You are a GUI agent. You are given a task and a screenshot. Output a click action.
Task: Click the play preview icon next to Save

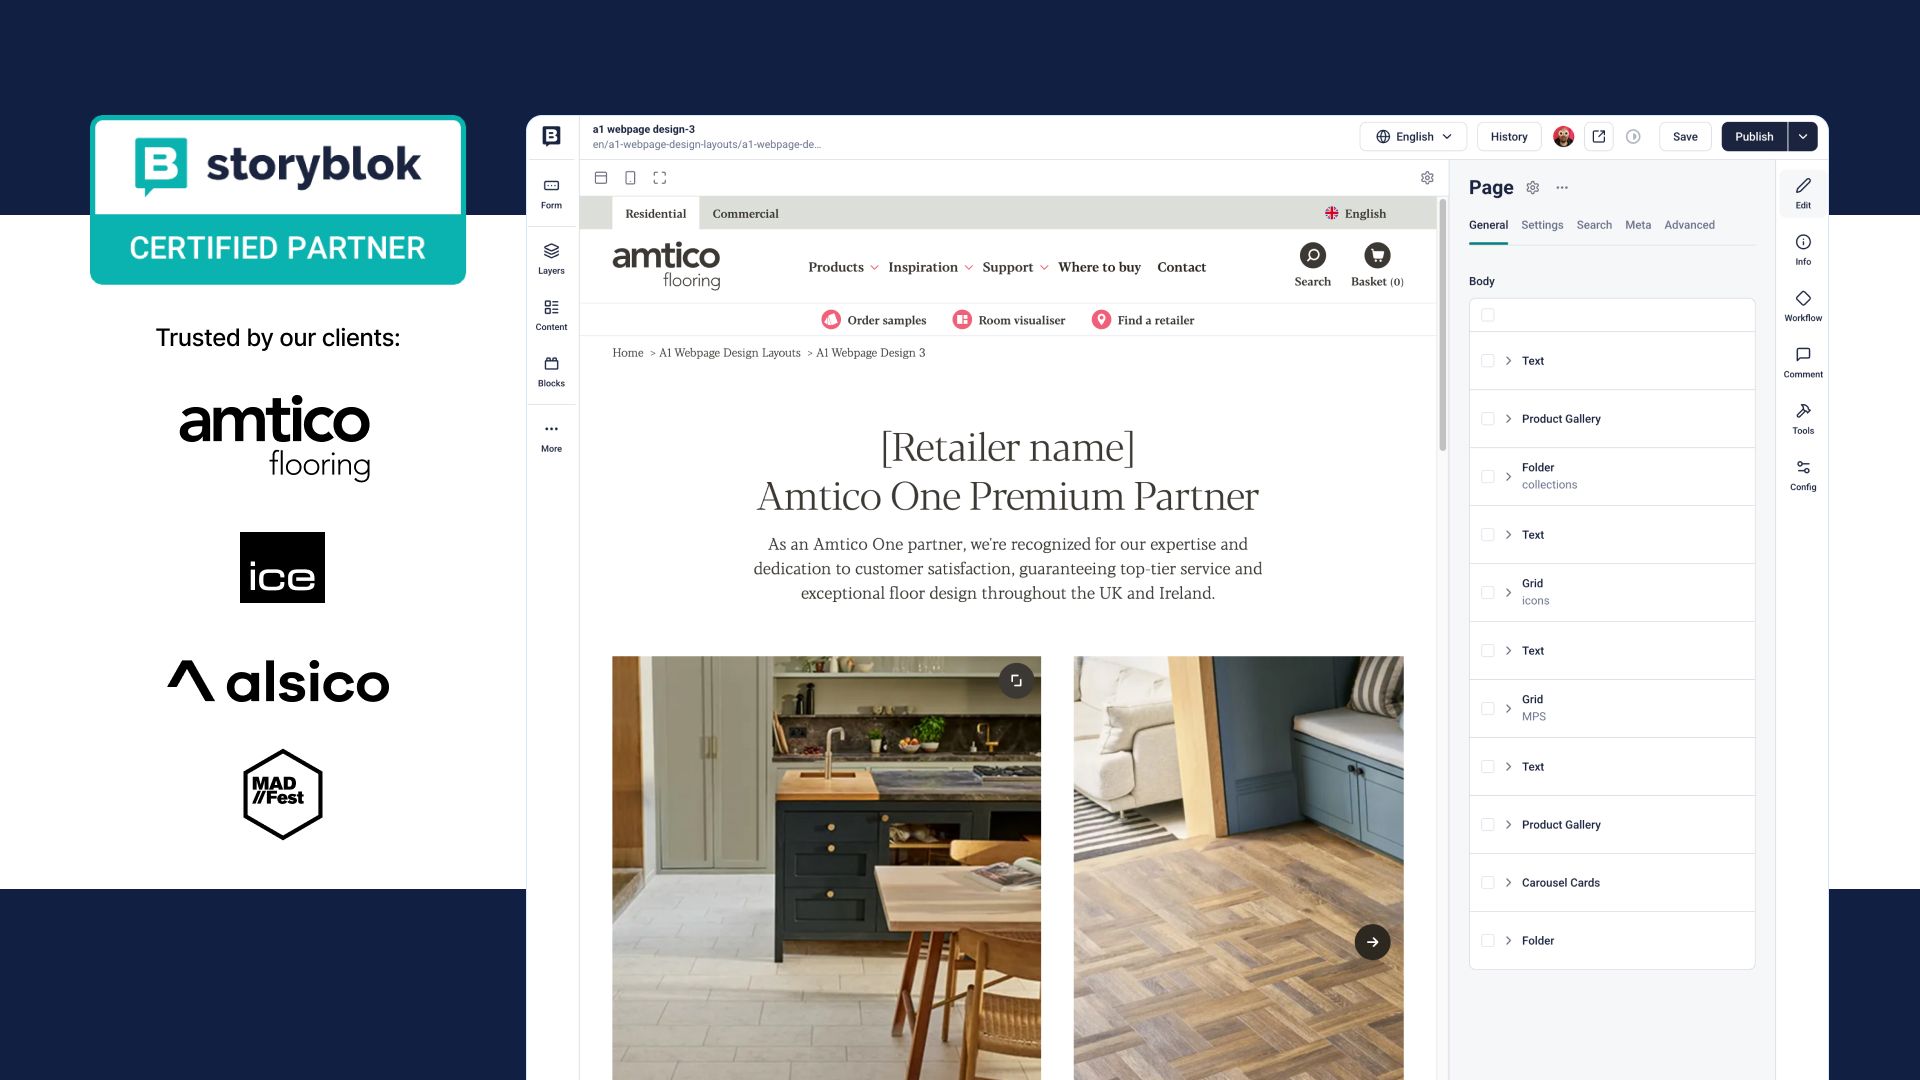(1633, 137)
